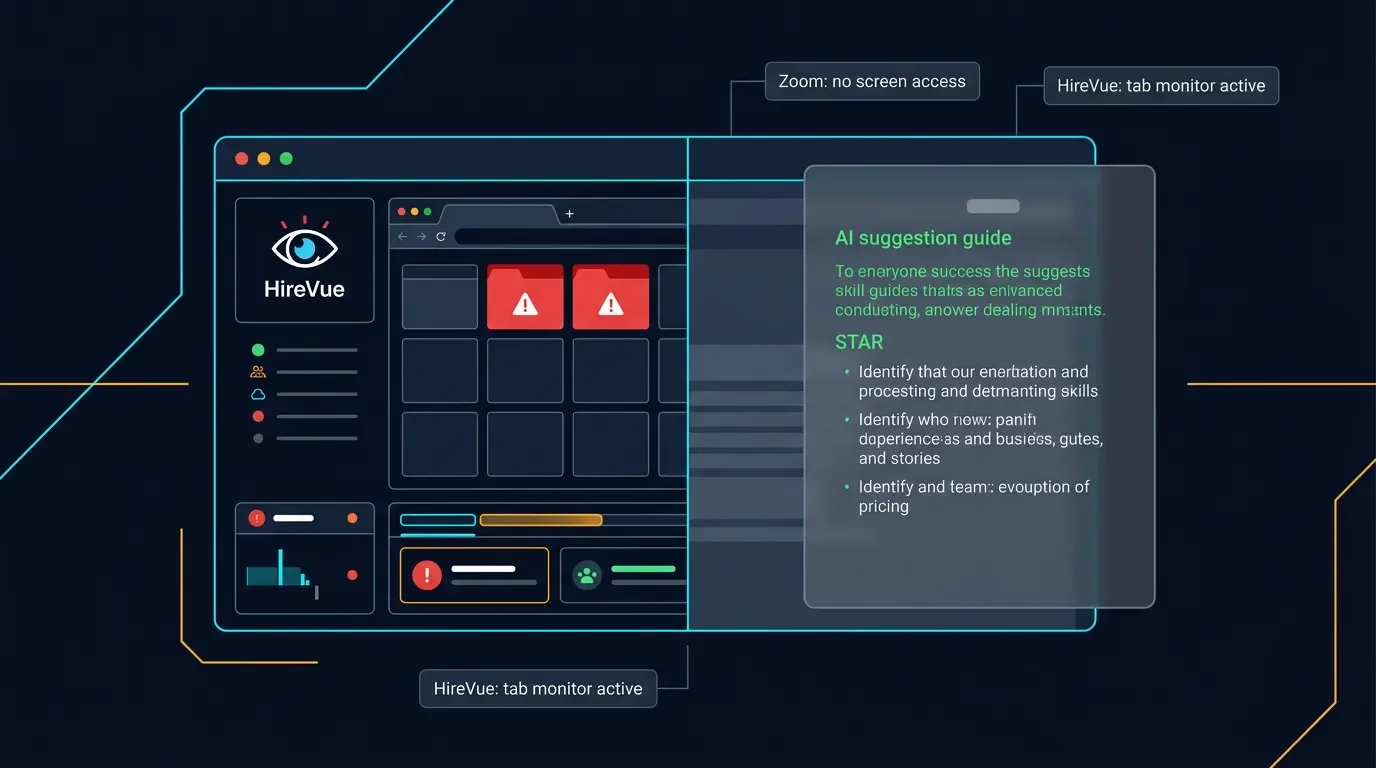Click 'HireVue: tab monitor active' label below window
The width and height of the screenshot is (1376, 768).
click(x=538, y=689)
